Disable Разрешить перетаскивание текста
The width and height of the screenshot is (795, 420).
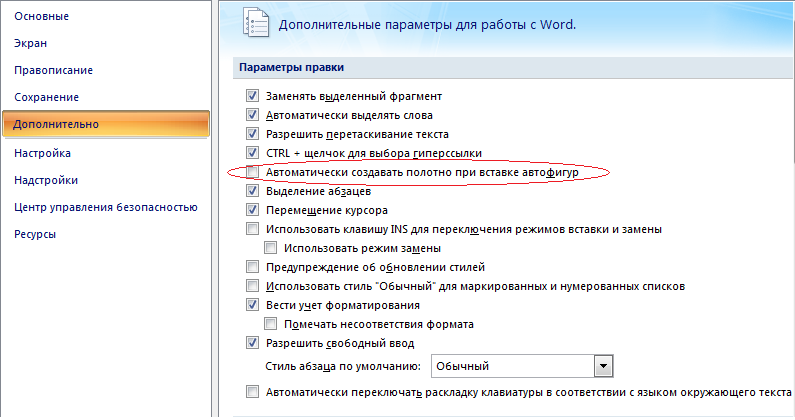(252, 133)
